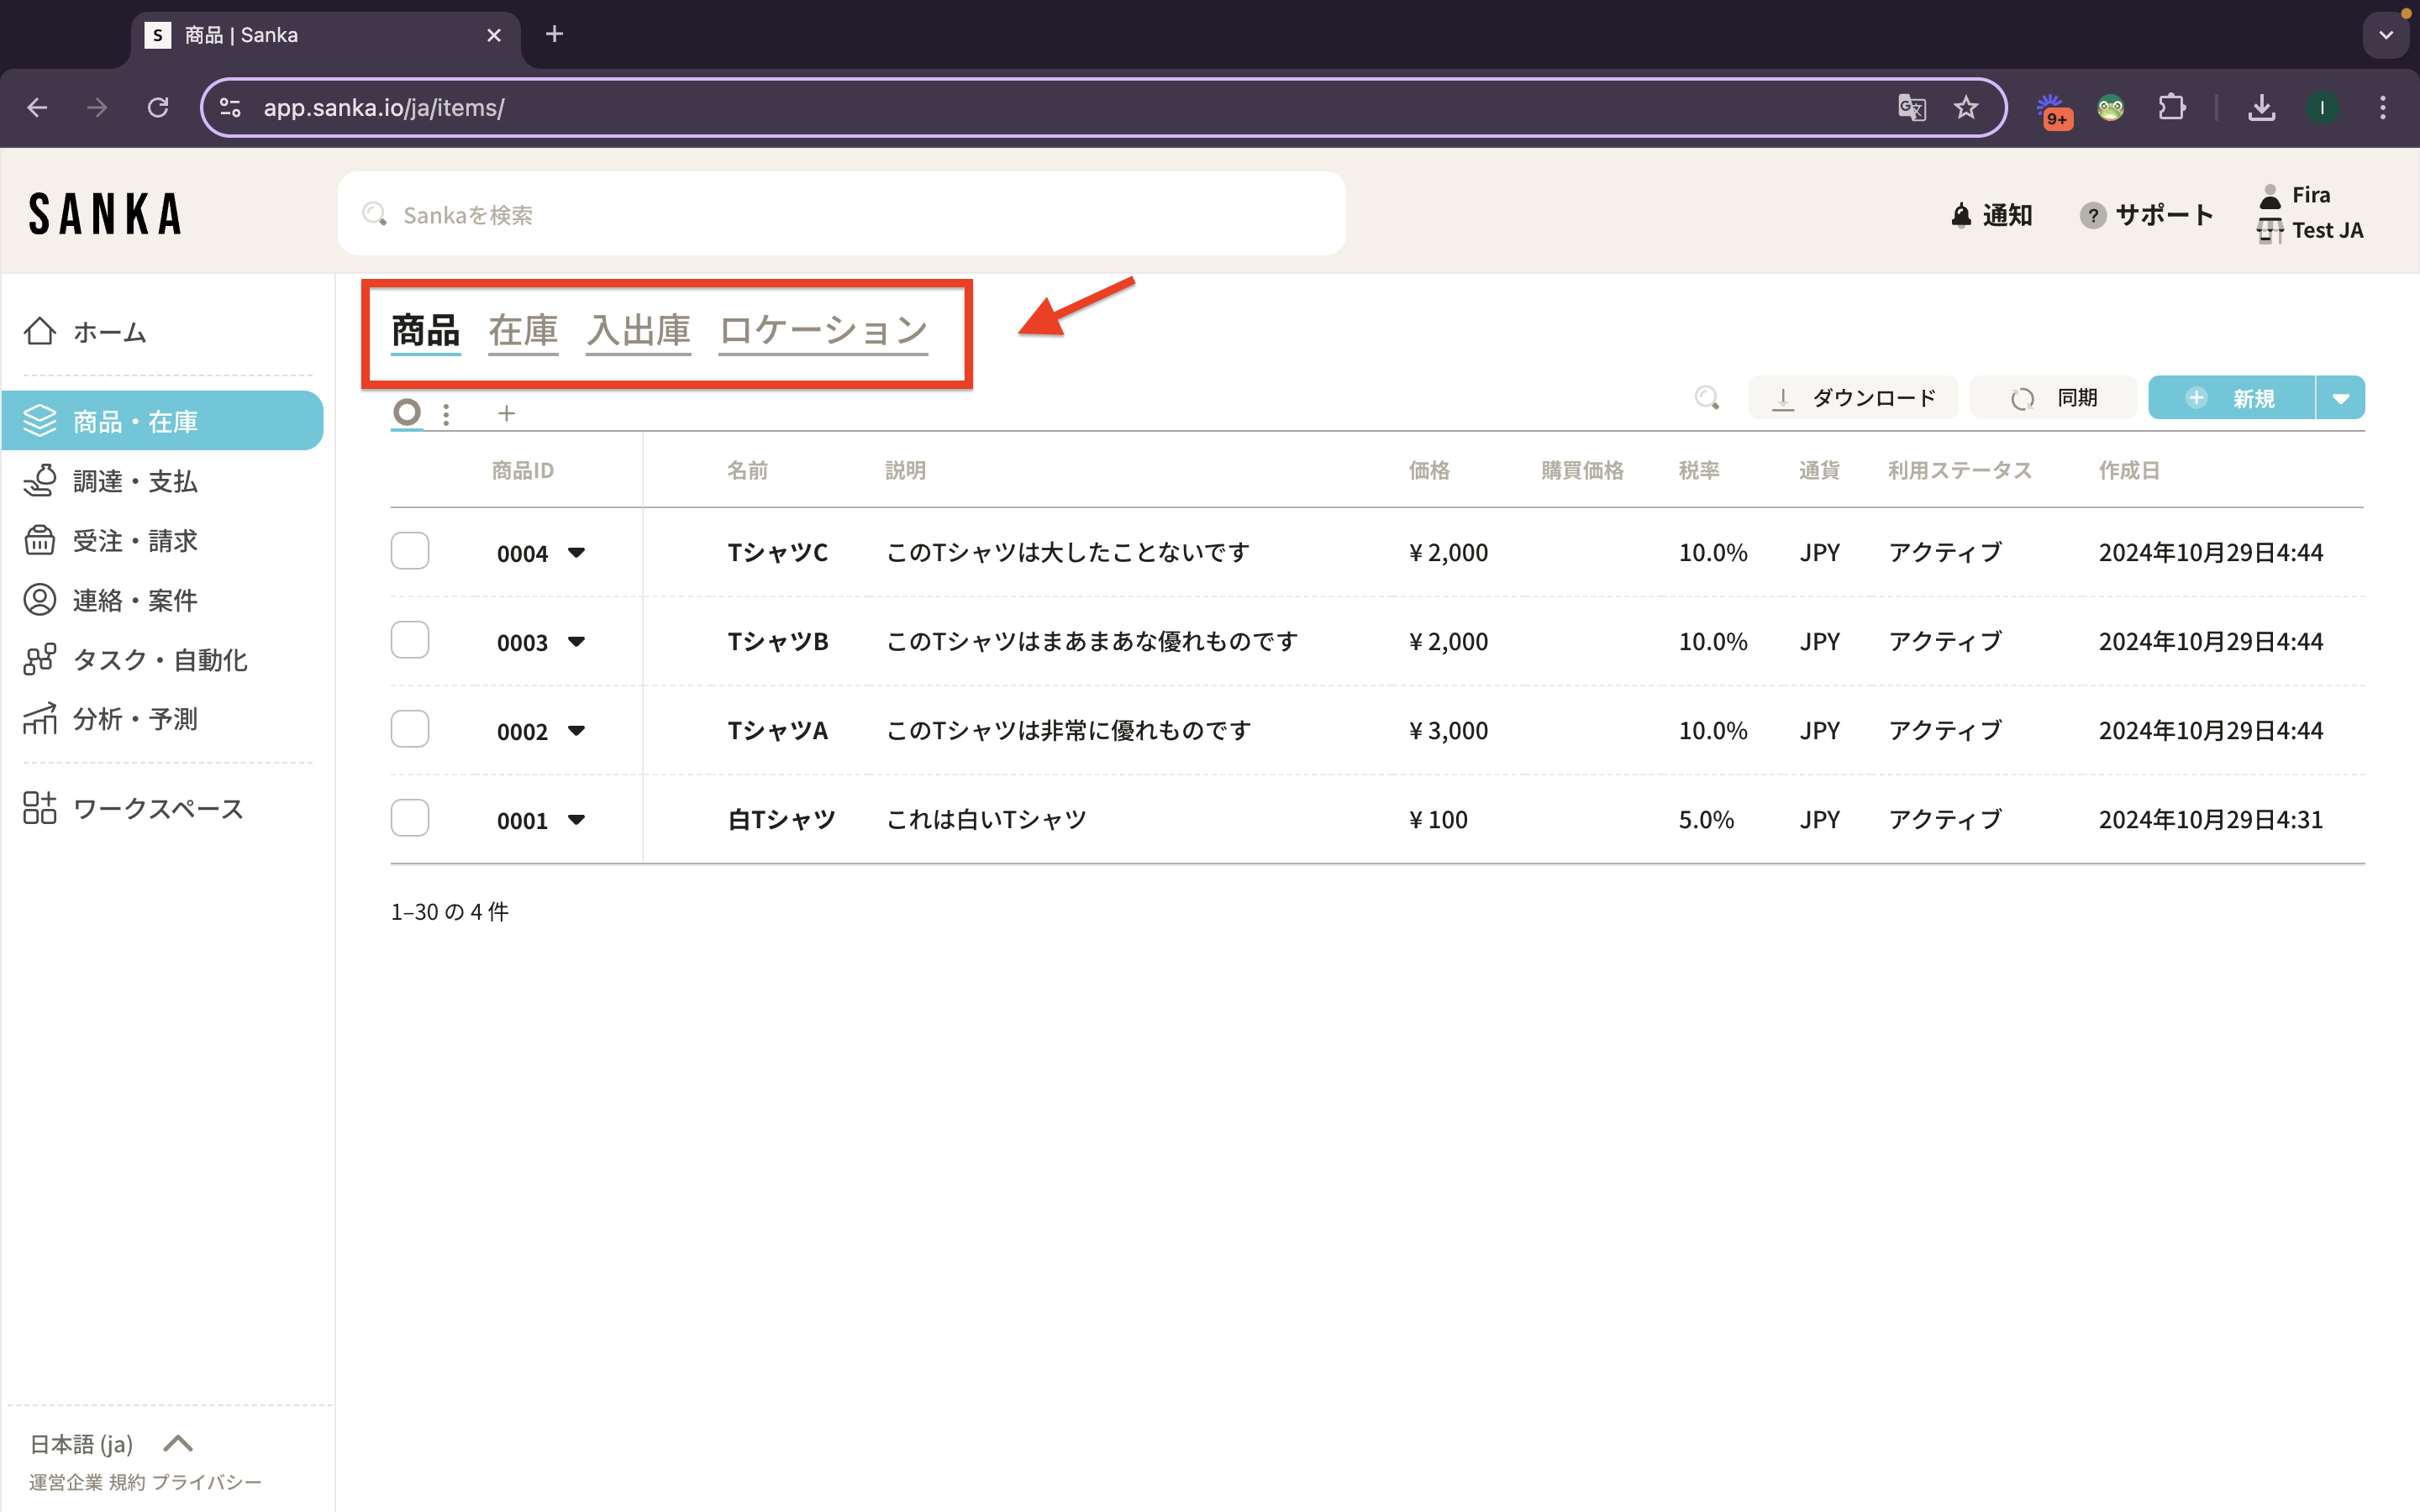Click the 同期 sync button

point(2054,398)
